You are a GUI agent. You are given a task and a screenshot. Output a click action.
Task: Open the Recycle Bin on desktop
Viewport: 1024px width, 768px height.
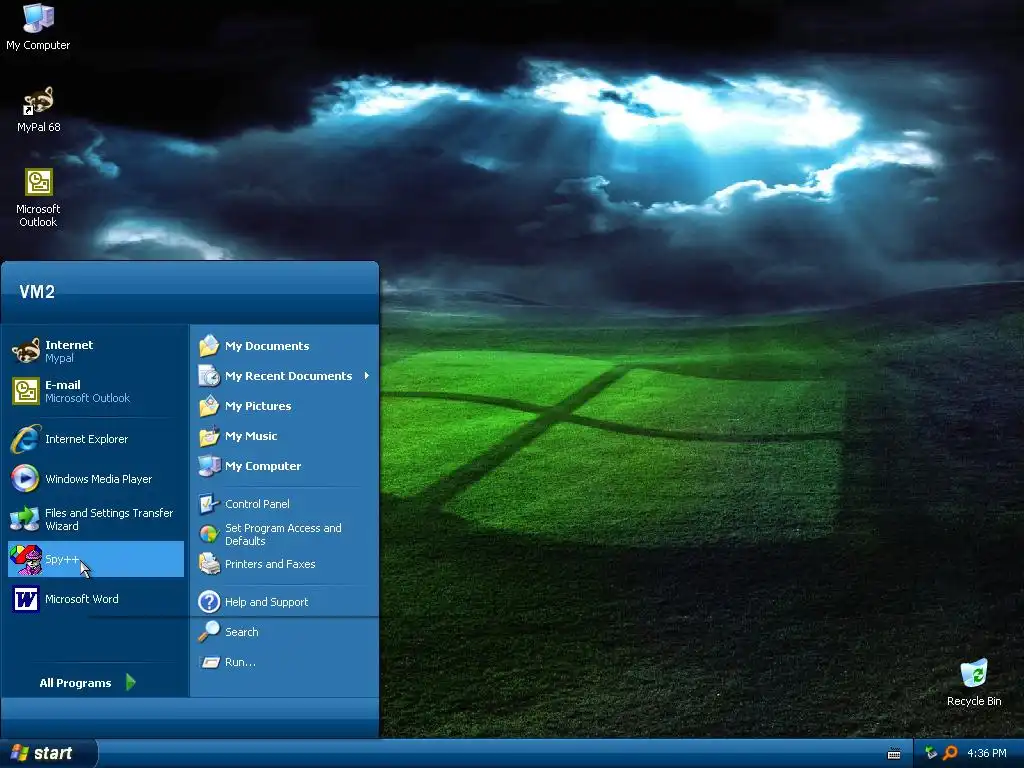click(x=974, y=683)
